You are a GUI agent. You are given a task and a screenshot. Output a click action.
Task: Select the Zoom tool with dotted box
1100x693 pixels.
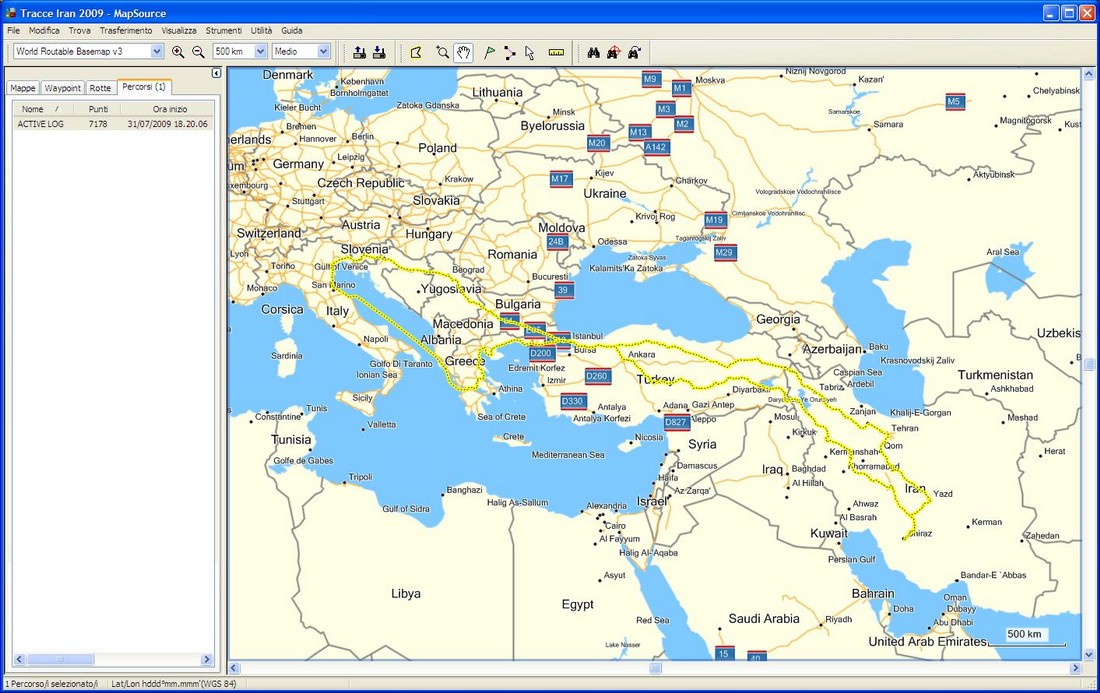pos(442,52)
